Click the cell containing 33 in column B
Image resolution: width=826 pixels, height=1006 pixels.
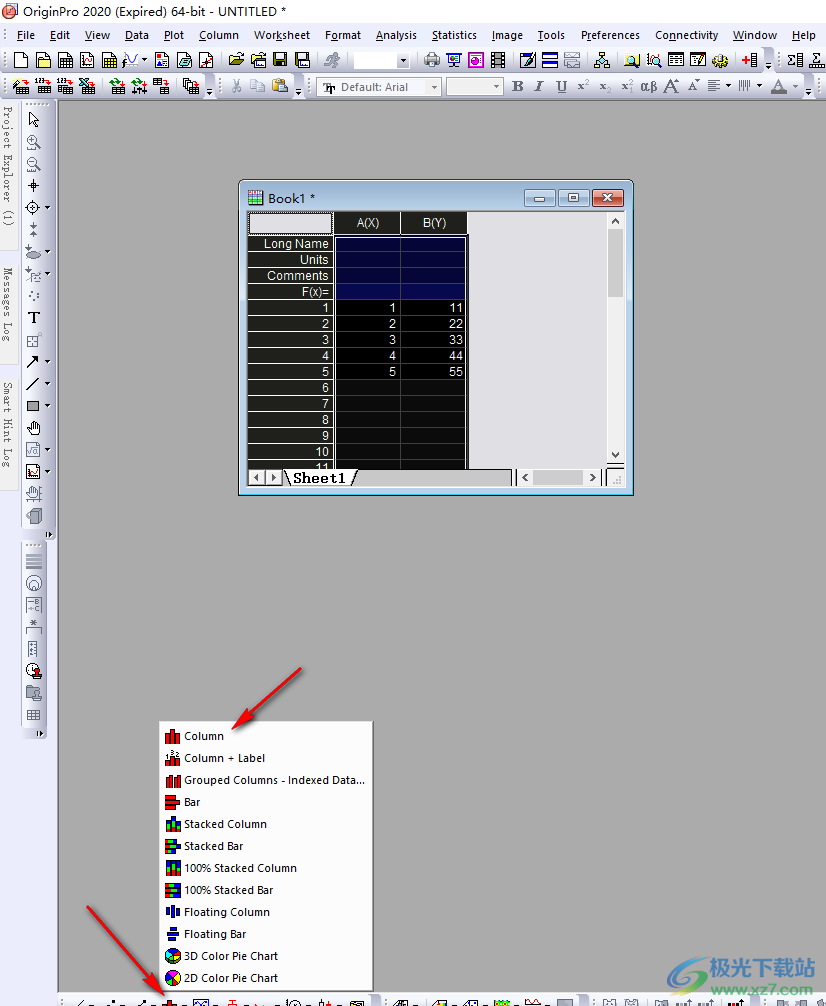(x=434, y=339)
